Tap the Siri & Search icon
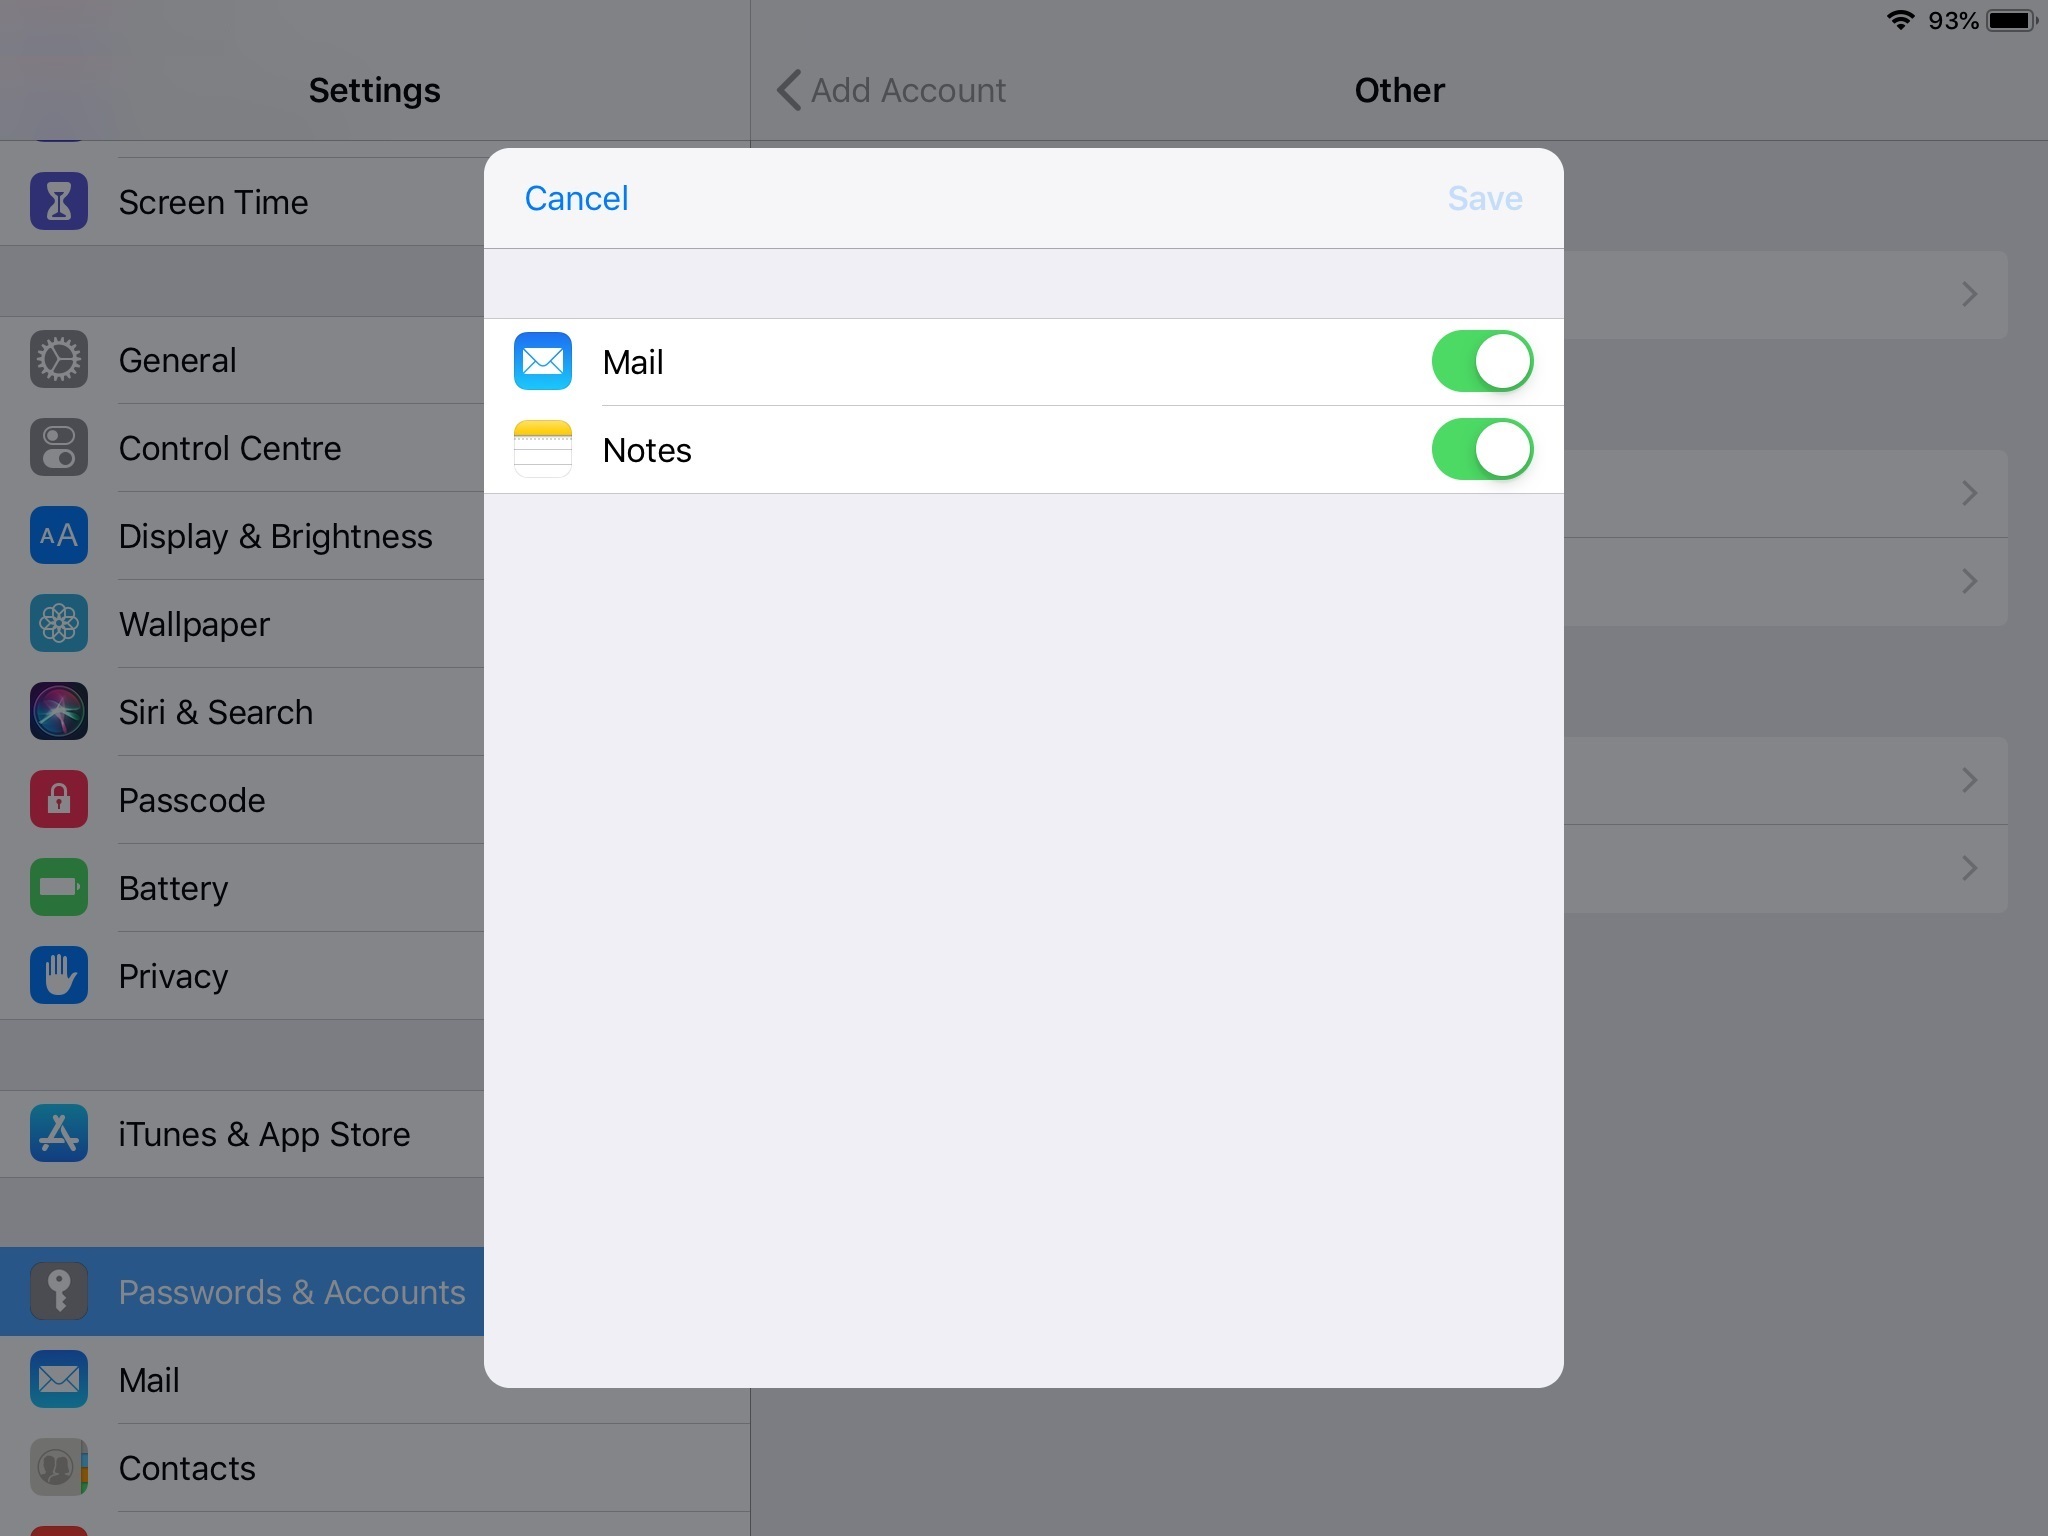The image size is (2048, 1536). coord(59,711)
